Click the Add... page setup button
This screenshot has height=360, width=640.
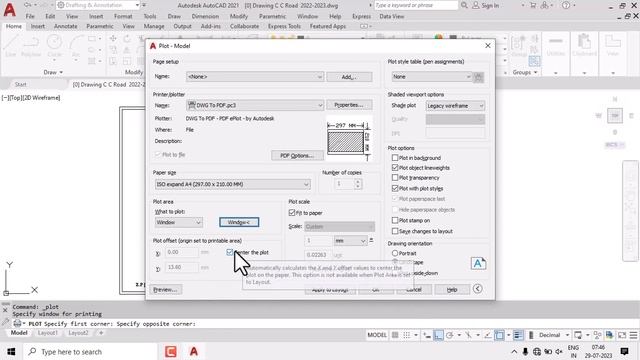click(x=349, y=77)
